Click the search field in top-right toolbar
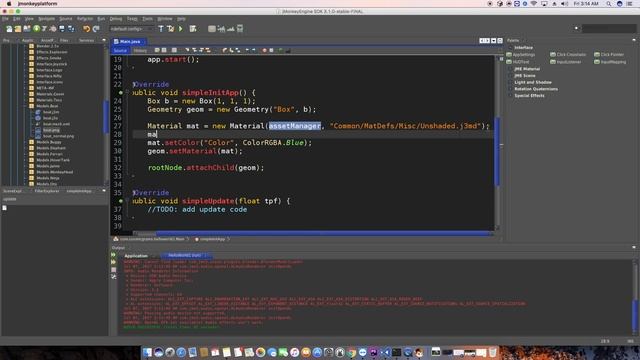This screenshot has width=640, height=360. pos(609,29)
